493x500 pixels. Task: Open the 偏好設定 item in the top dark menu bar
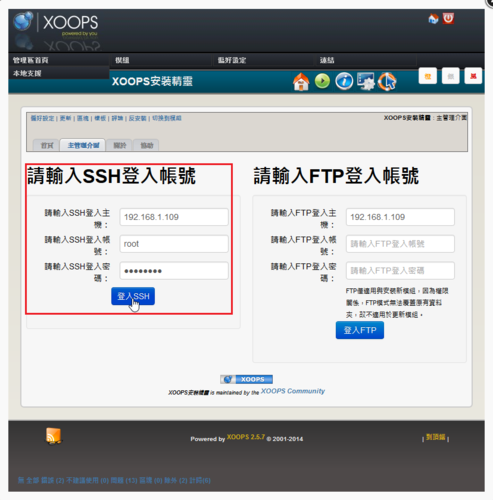click(232, 60)
